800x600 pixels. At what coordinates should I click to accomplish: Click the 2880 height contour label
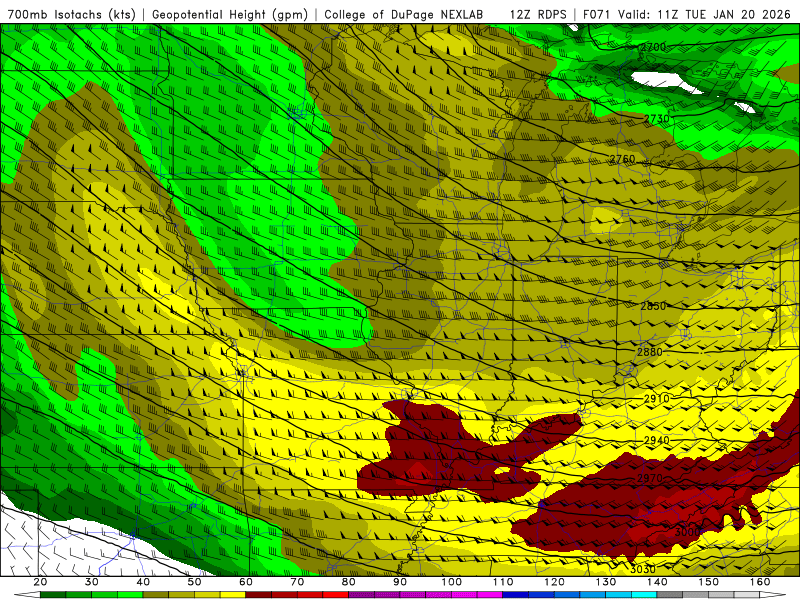tap(649, 352)
